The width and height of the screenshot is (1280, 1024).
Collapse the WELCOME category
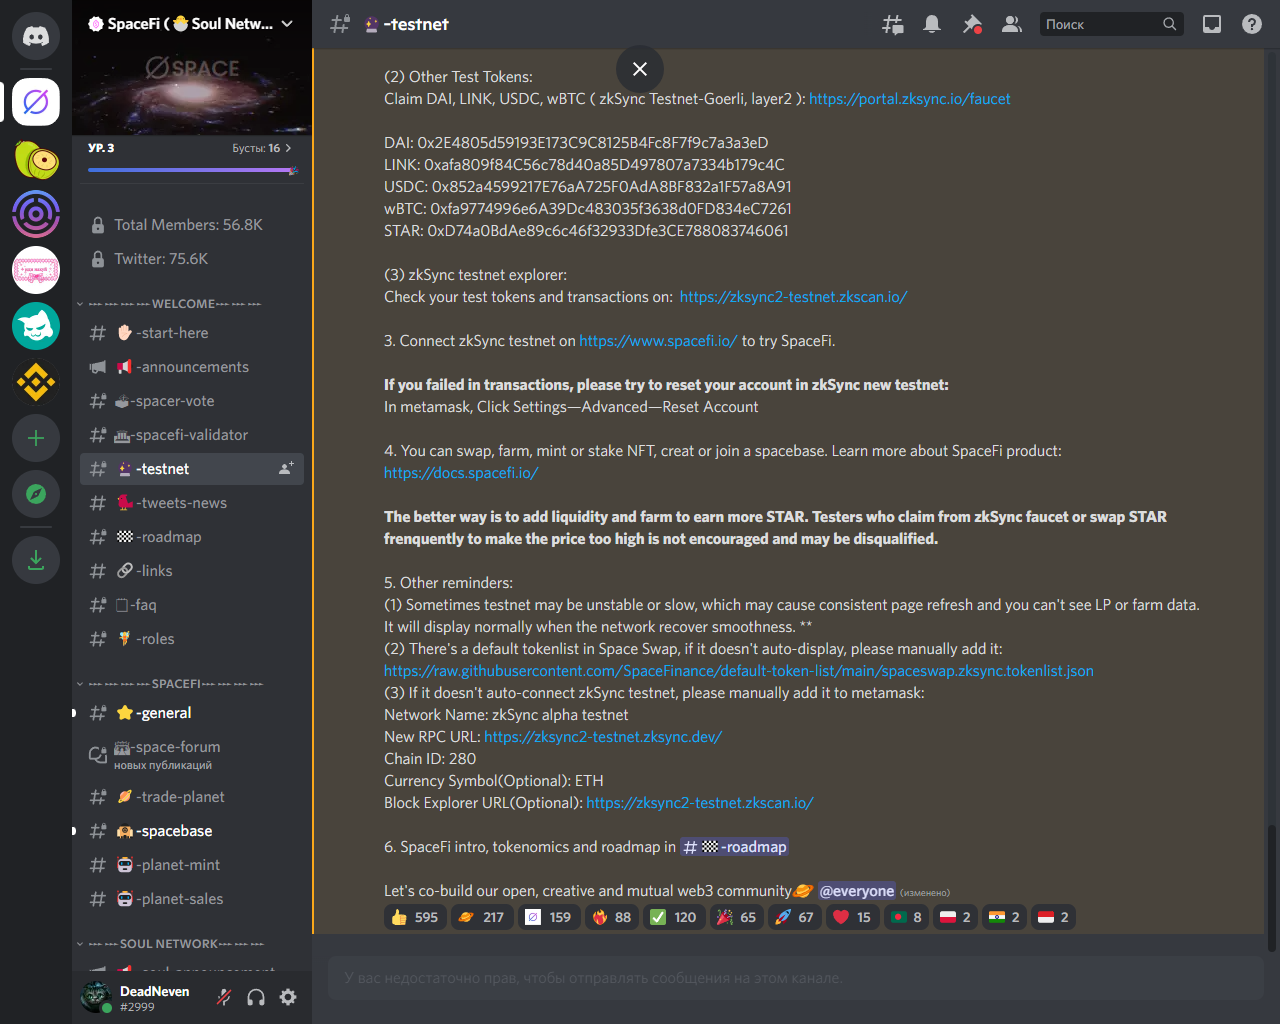pos(170,304)
